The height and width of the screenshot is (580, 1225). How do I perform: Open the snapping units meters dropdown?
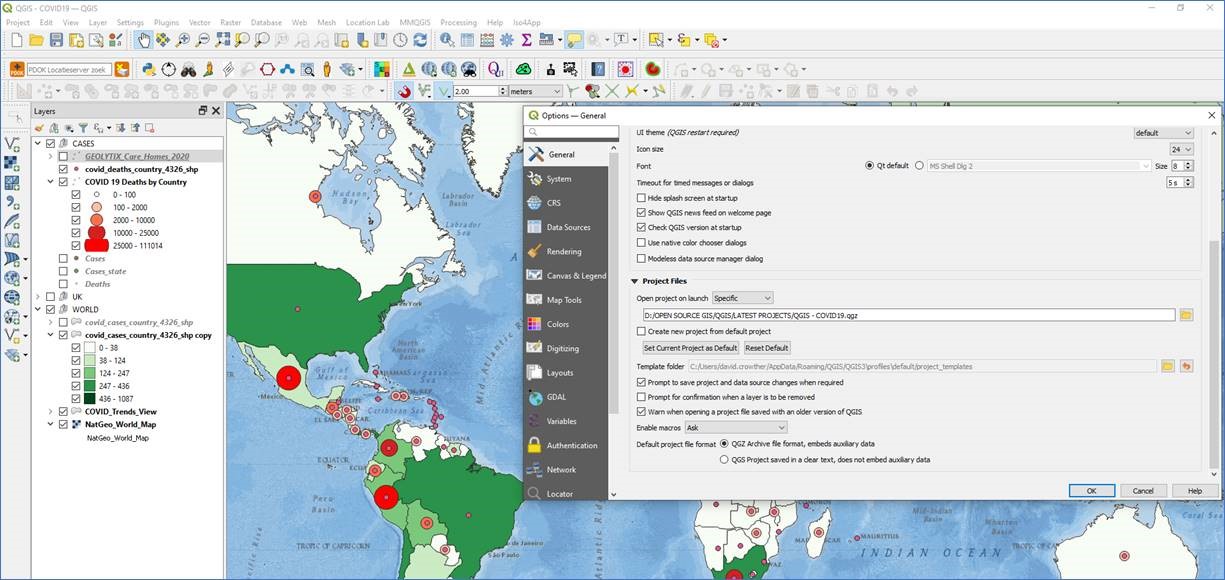(x=536, y=91)
